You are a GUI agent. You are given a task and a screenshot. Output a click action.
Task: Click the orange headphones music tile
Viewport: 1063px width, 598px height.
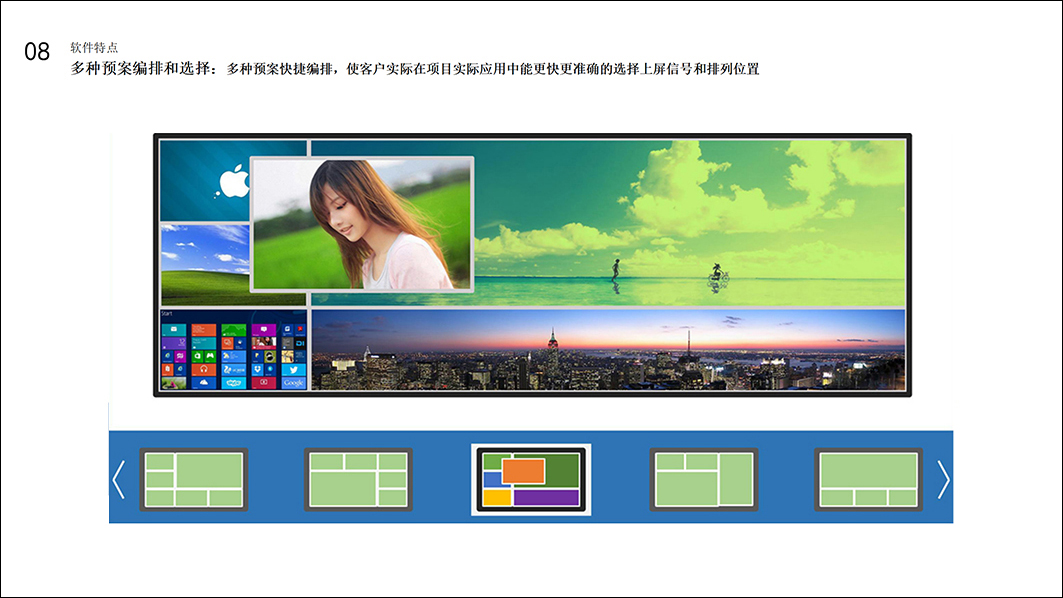click(203, 369)
